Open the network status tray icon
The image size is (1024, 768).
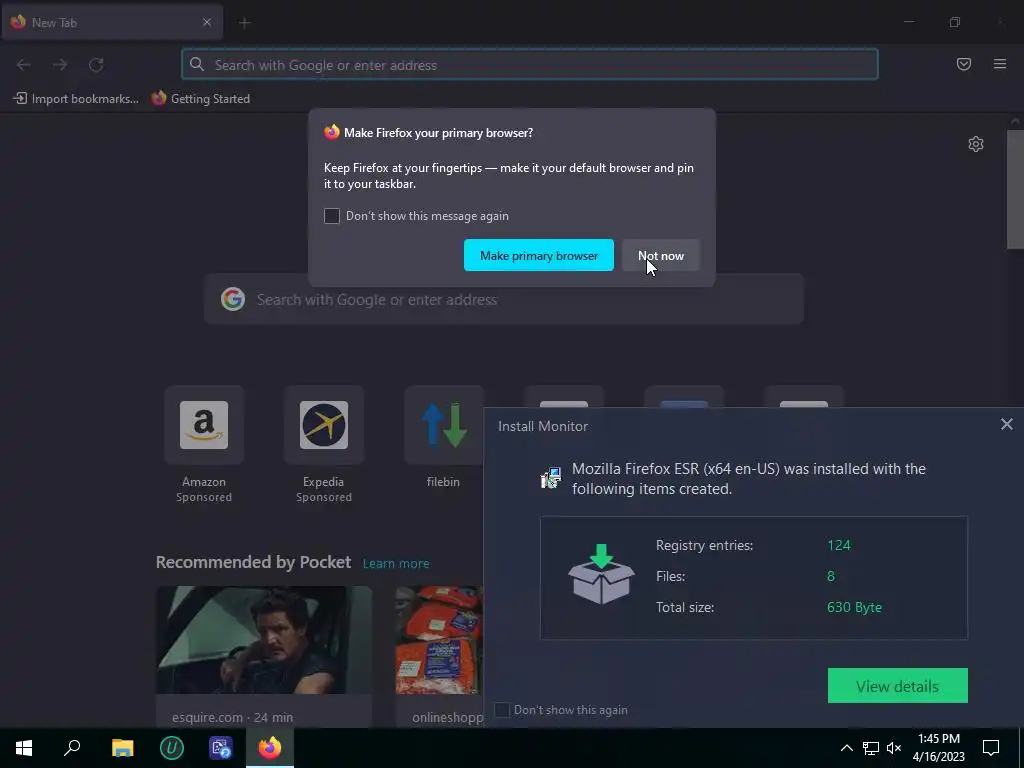[871, 748]
